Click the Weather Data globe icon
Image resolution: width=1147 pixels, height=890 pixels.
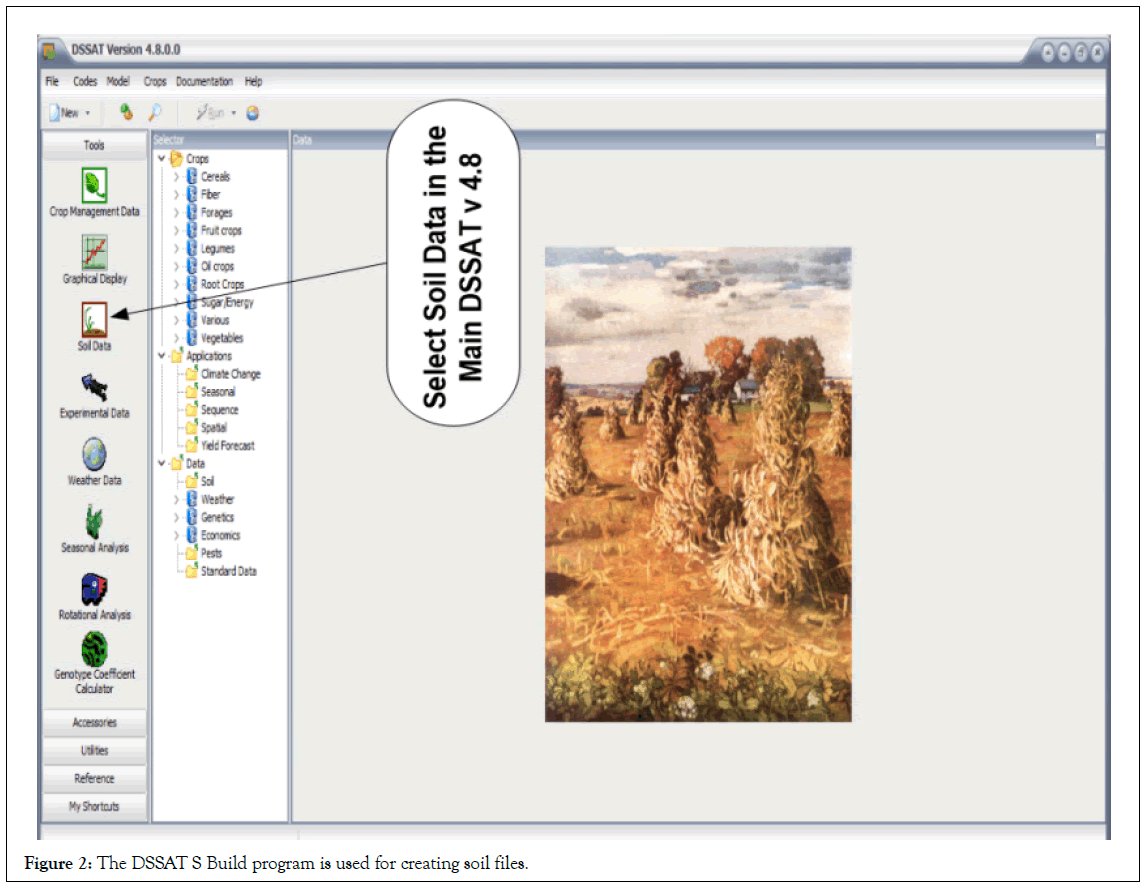click(x=94, y=454)
